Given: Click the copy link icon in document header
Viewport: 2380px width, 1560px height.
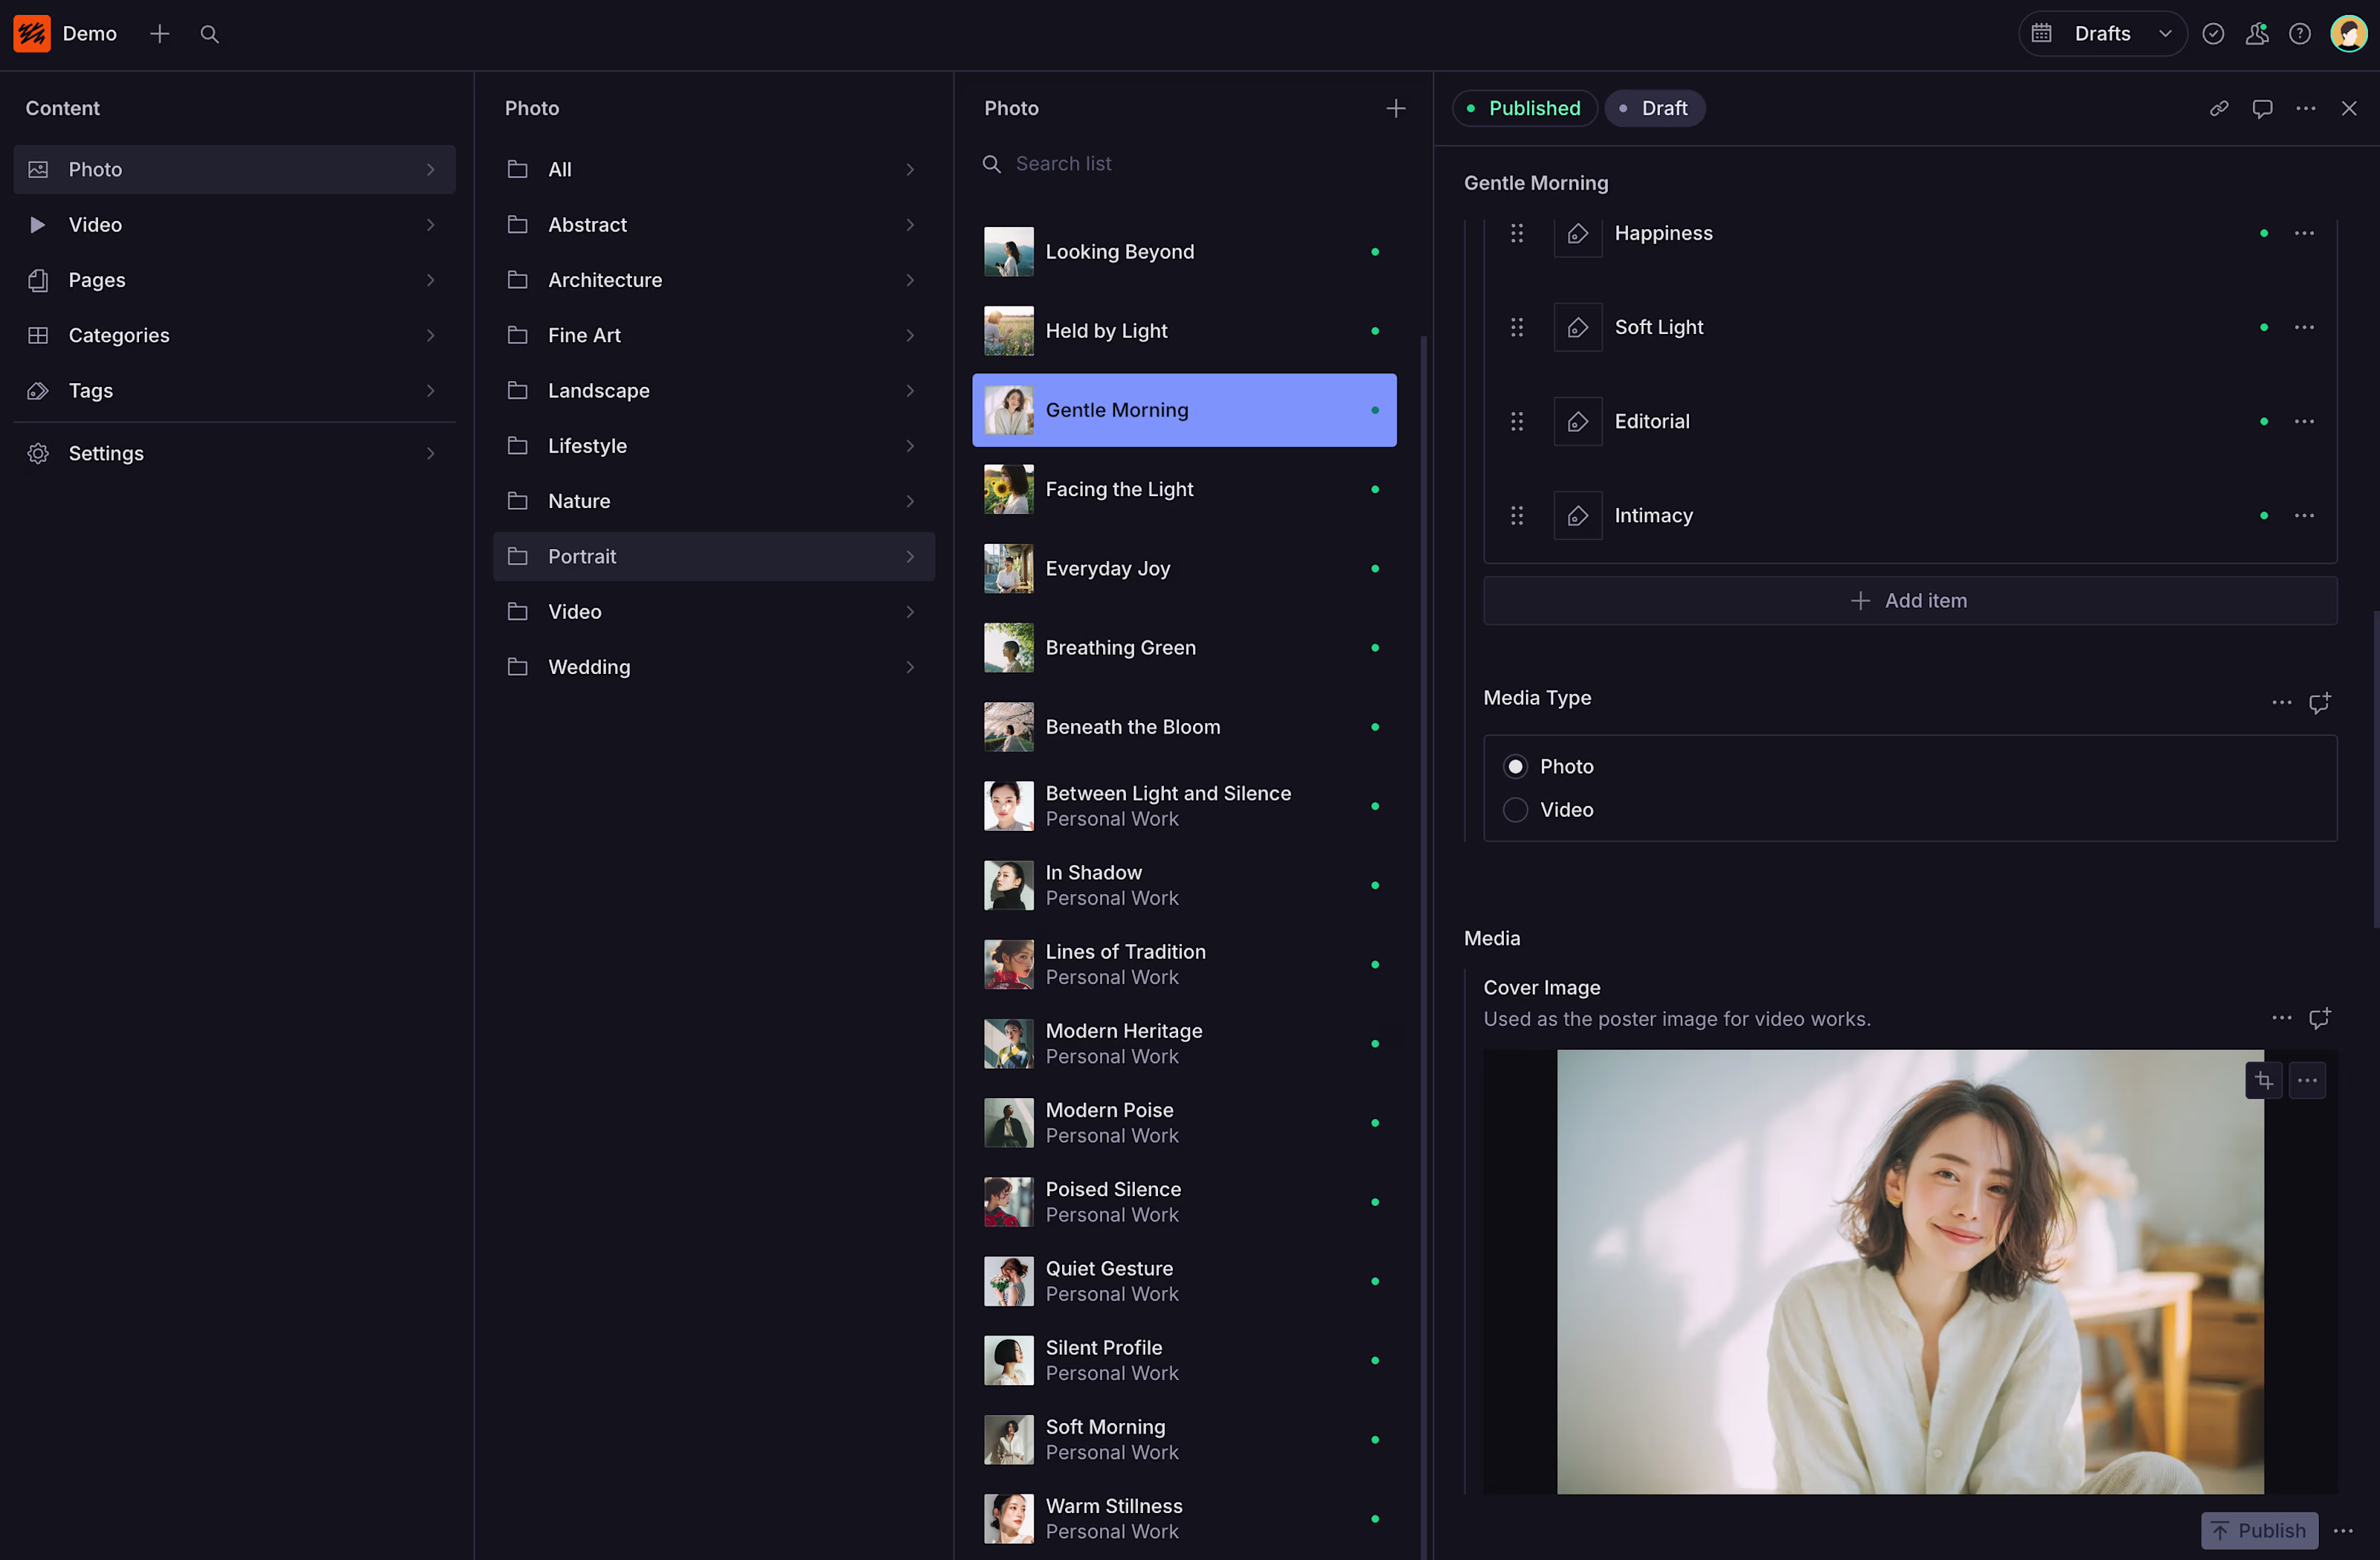Looking at the screenshot, I should pos(2218,108).
